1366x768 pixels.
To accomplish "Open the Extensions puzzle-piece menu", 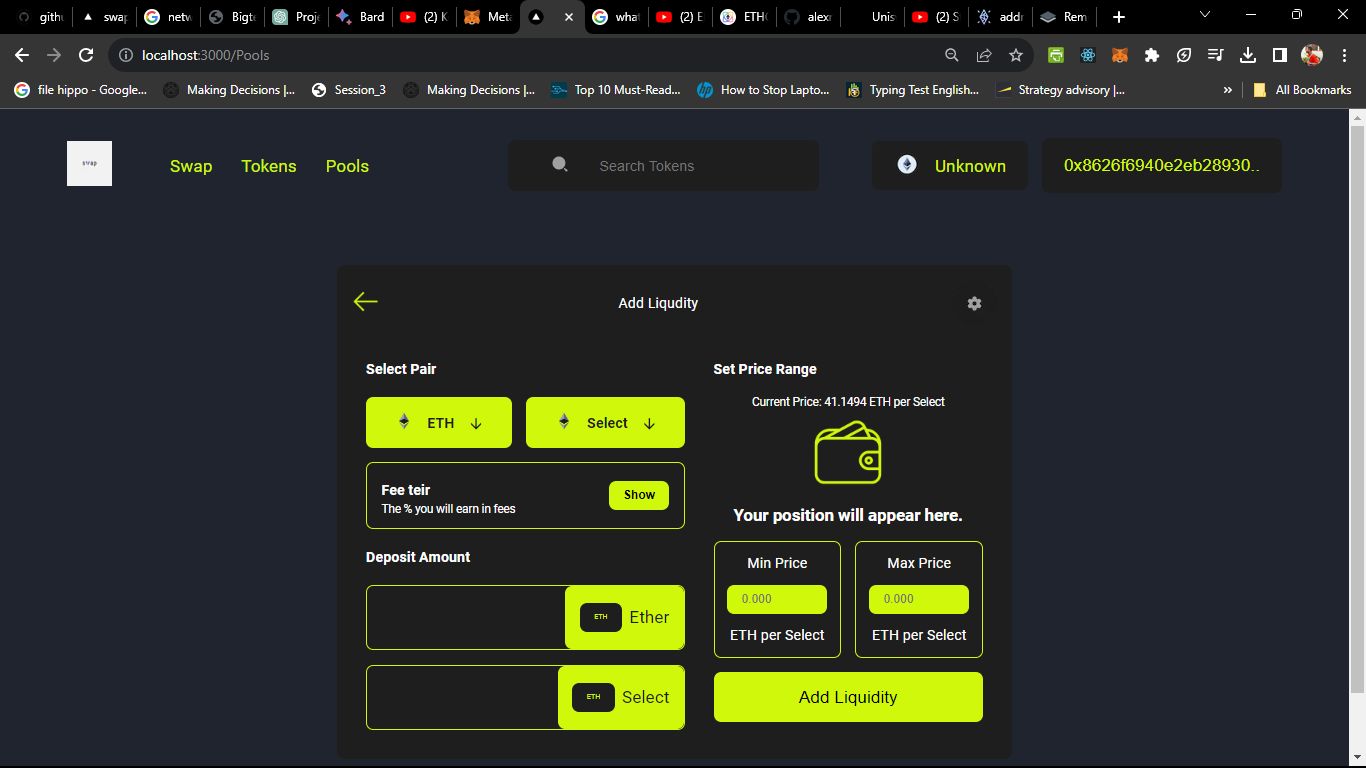I will click(x=1152, y=55).
